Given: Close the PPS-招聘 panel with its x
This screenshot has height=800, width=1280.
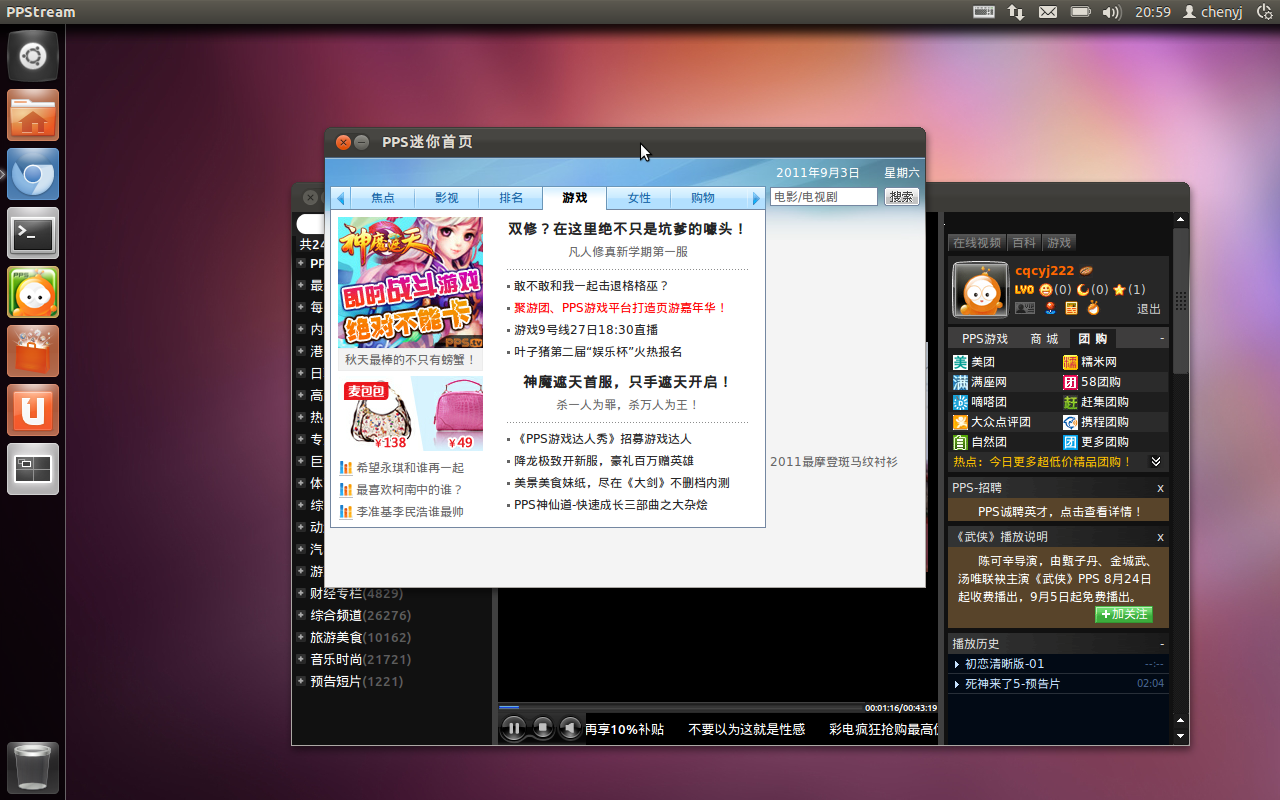Looking at the screenshot, I should pos(1161,488).
